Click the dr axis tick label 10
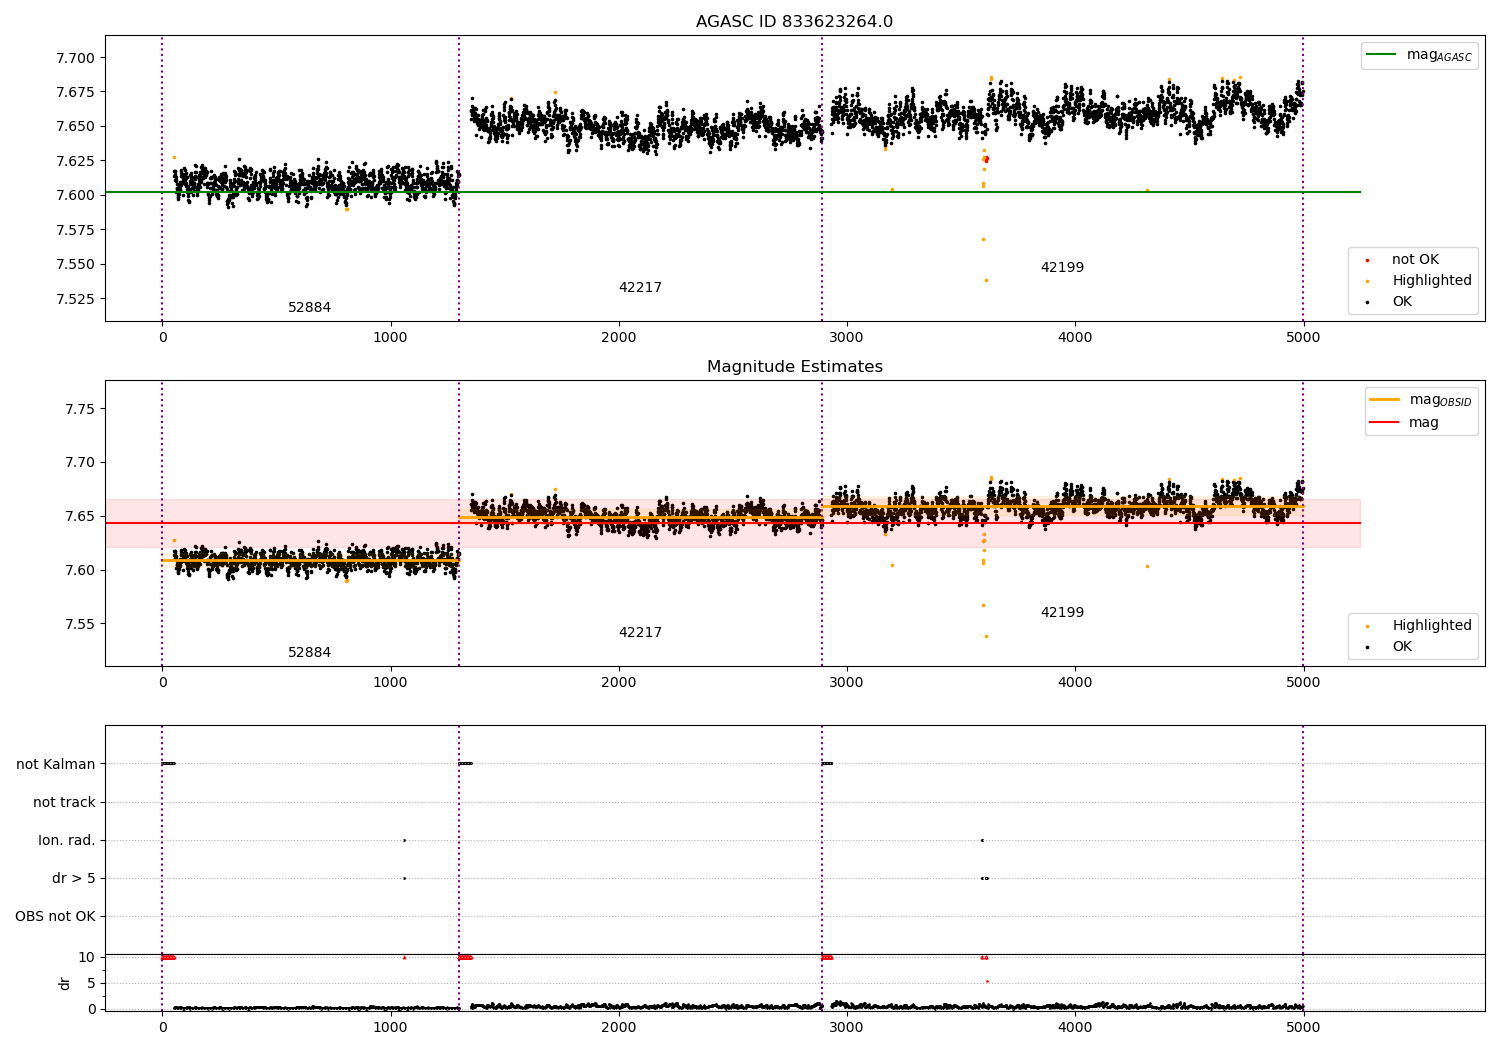Image resolution: width=1500 pixels, height=1050 pixels. point(87,958)
